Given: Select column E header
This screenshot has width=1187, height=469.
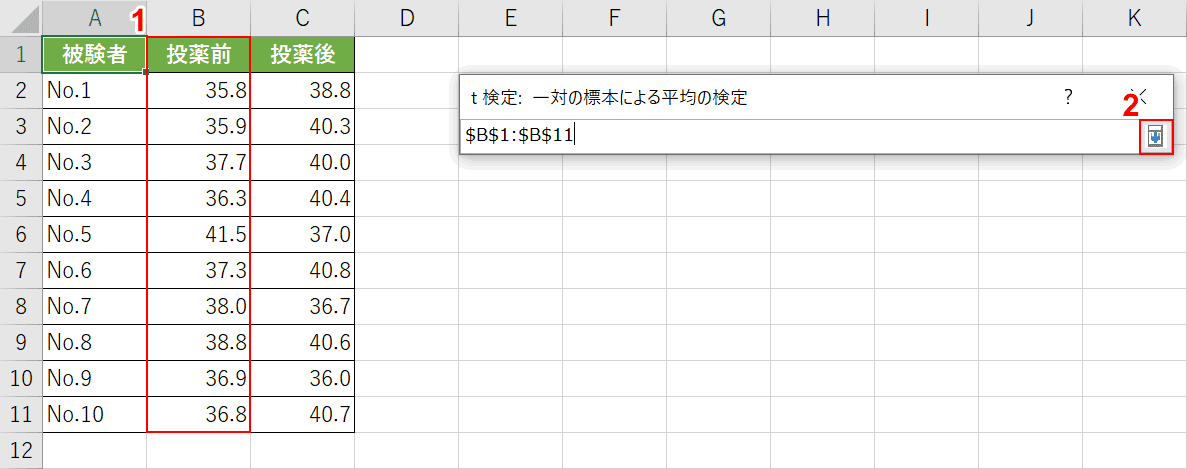Looking at the screenshot, I should (510, 17).
